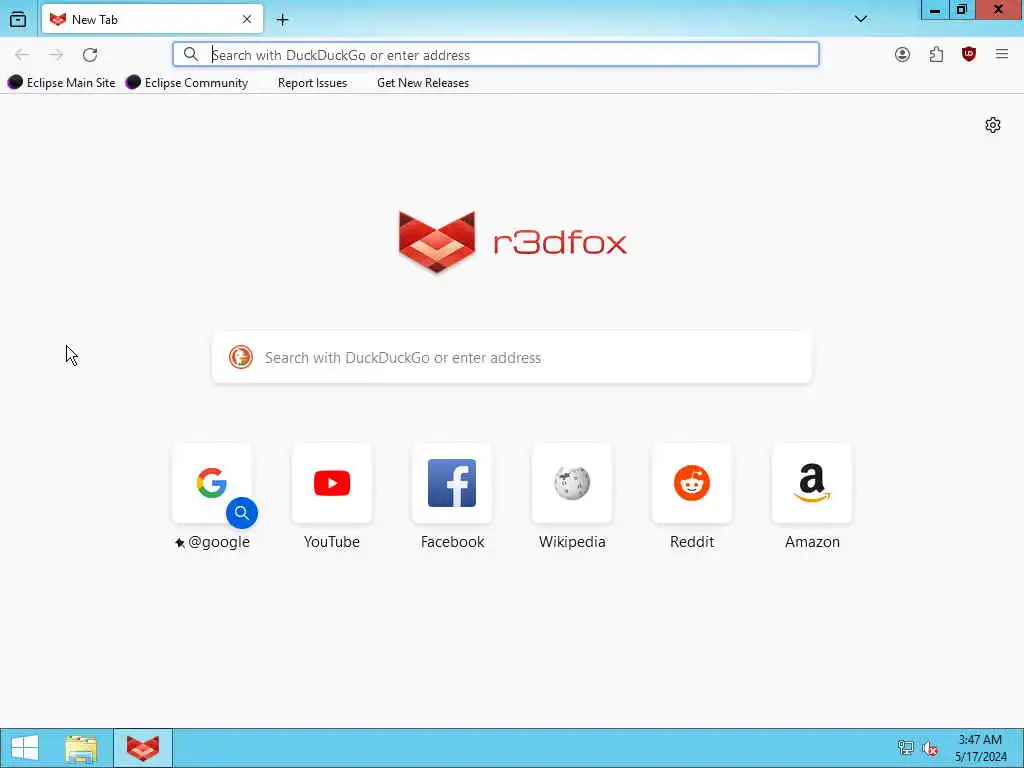This screenshot has height=768, width=1024.
Task: Open the Wikipedia shortcut tile
Action: pyautogui.click(x=572, y=483)
